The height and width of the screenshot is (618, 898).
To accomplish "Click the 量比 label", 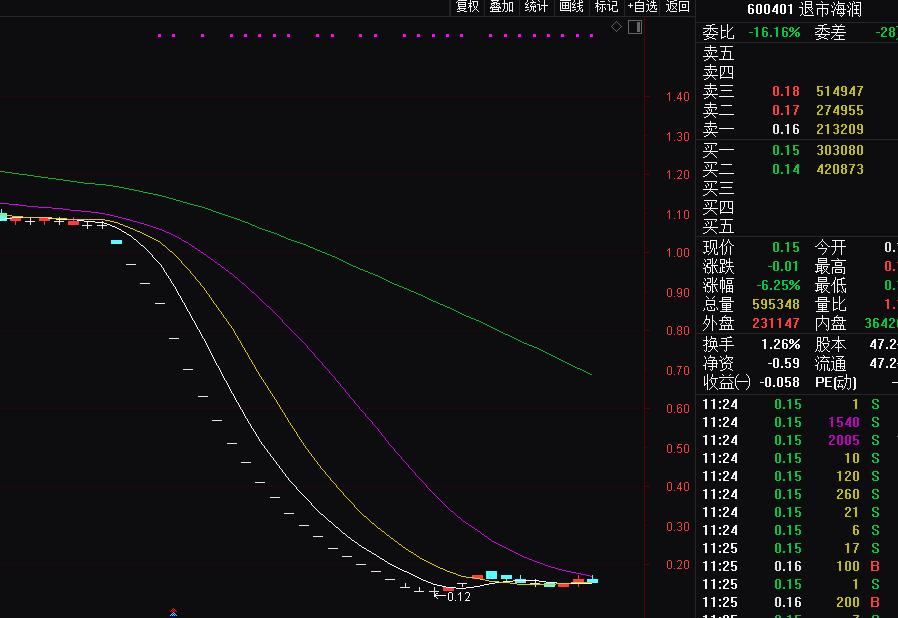I will (830, 304).
